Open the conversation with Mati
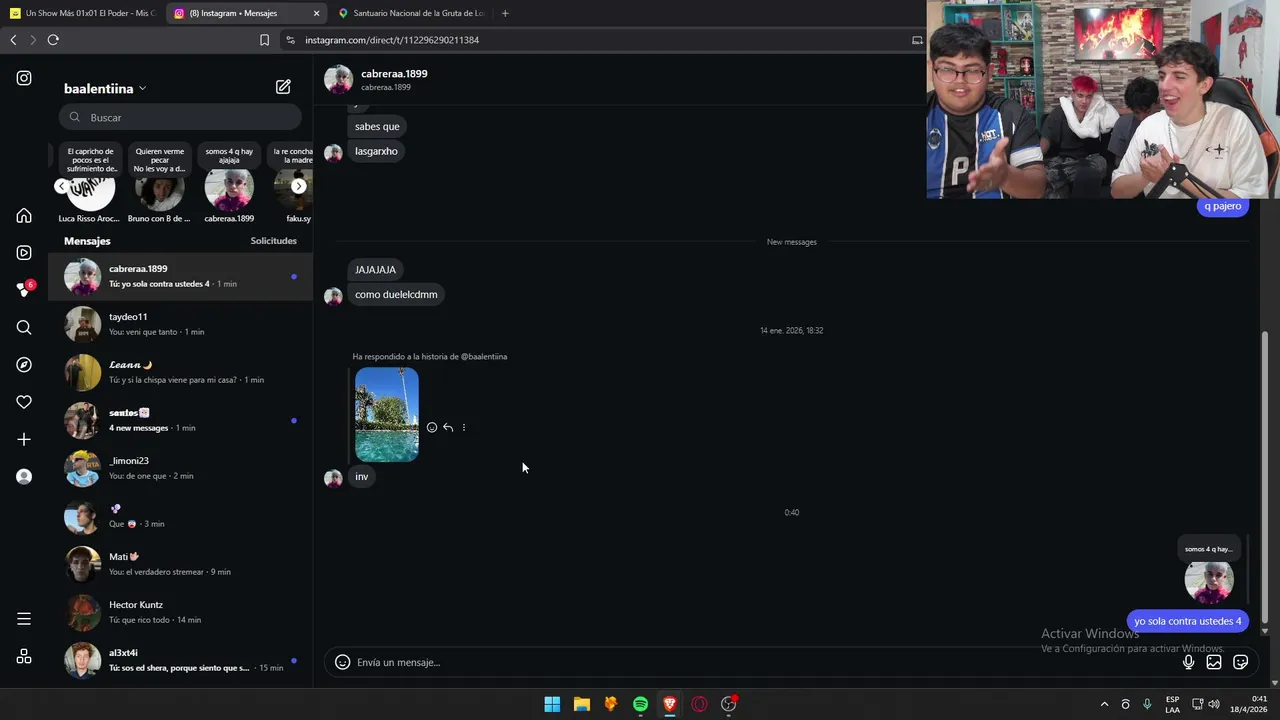Image resolution: width=1280 pixels, height=720 pixels. click(x=180, y=564)
